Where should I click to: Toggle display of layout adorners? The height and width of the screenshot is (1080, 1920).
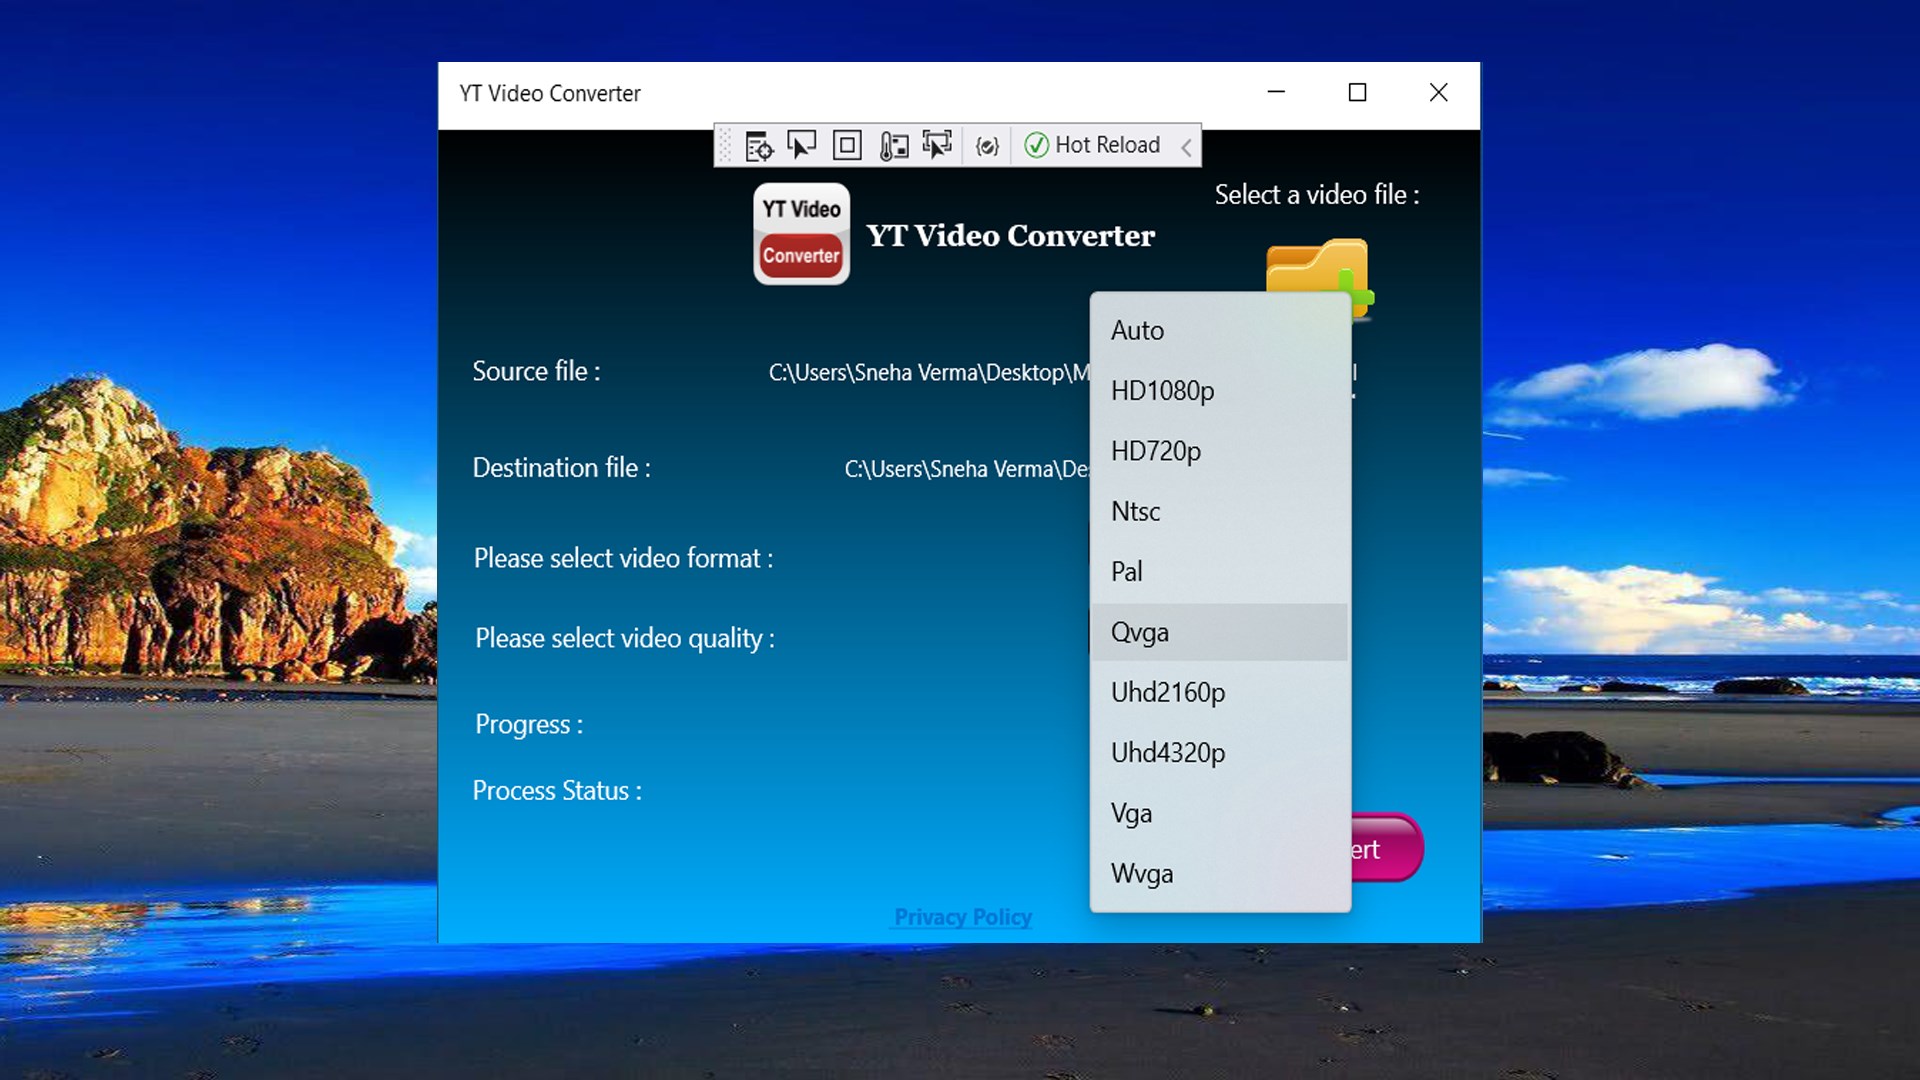847,145
